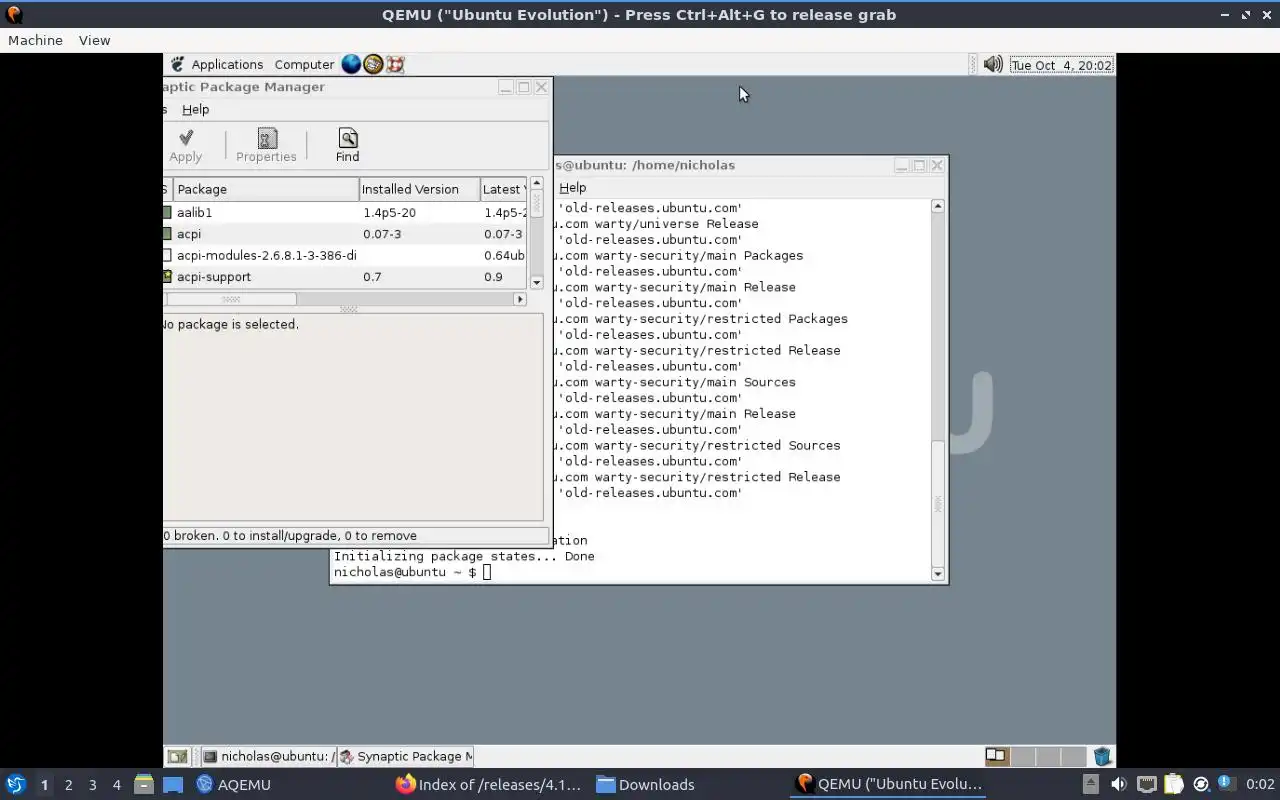Switch to nicholas@ubuntu terminal in guest taskbar
Screen dimensions: 1280x800
pyautogui.click(x=267, y=756)
